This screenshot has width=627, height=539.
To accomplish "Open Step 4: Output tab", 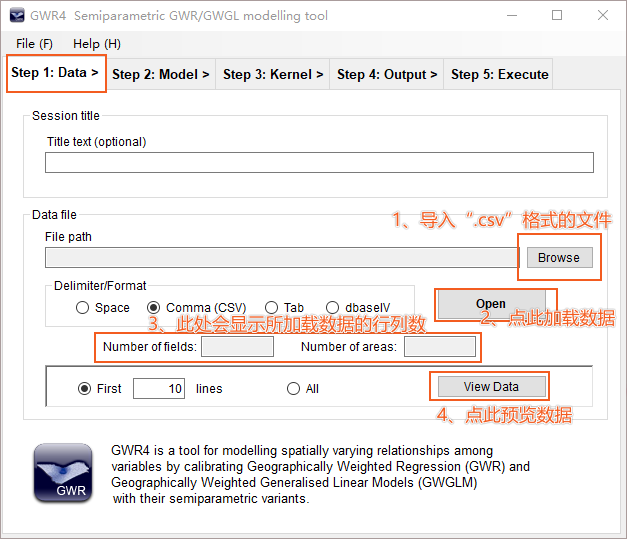I will (387, 74).
